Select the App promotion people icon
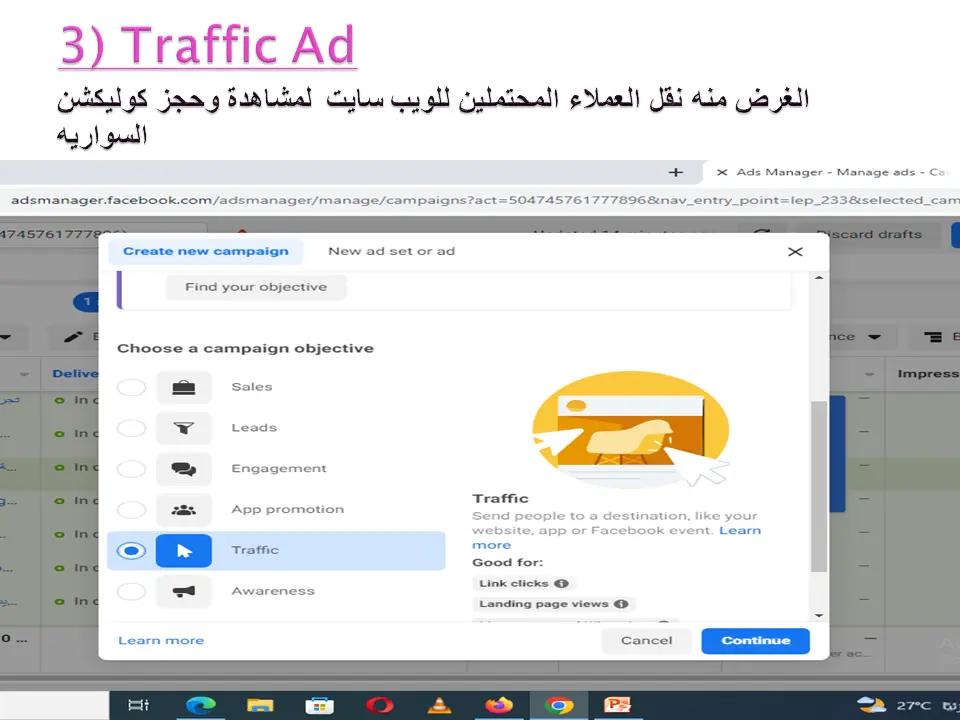This screenshot has height=720, width=960. tap(184, 509)
